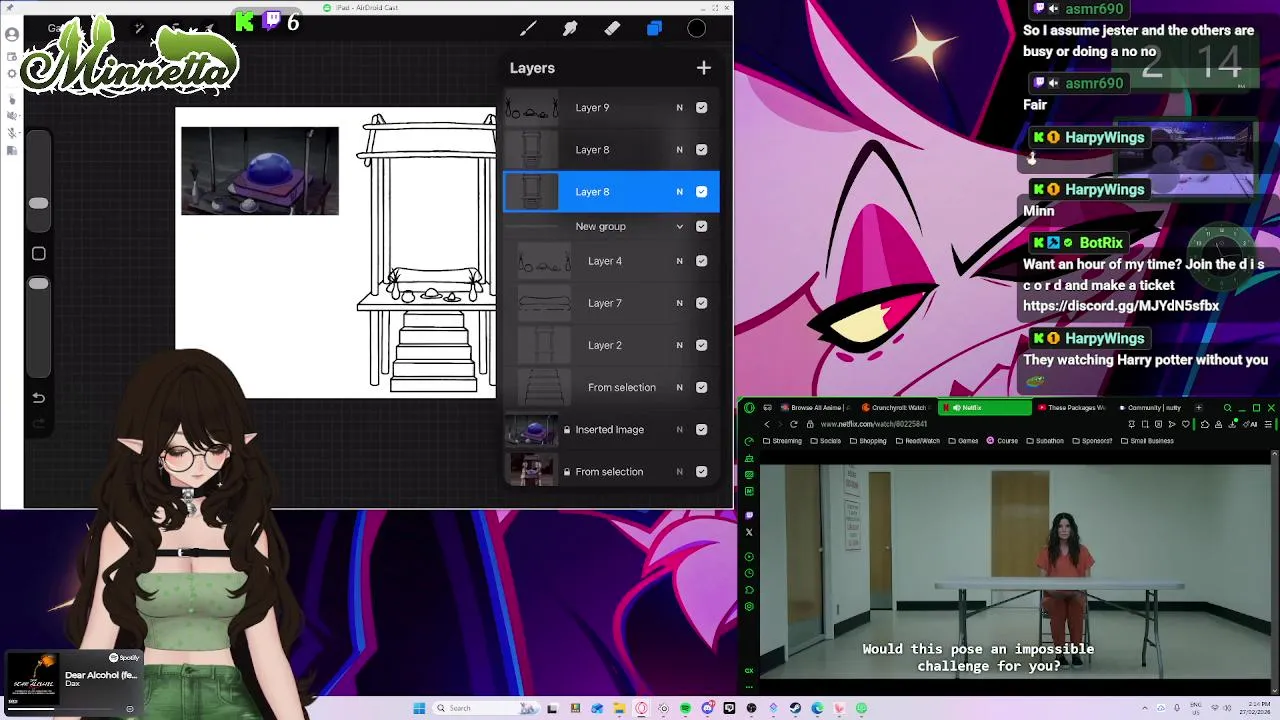Open blend mode N for Layer 2
The height and width of the screenshot is (720, 1280).
tap(679, 345)
